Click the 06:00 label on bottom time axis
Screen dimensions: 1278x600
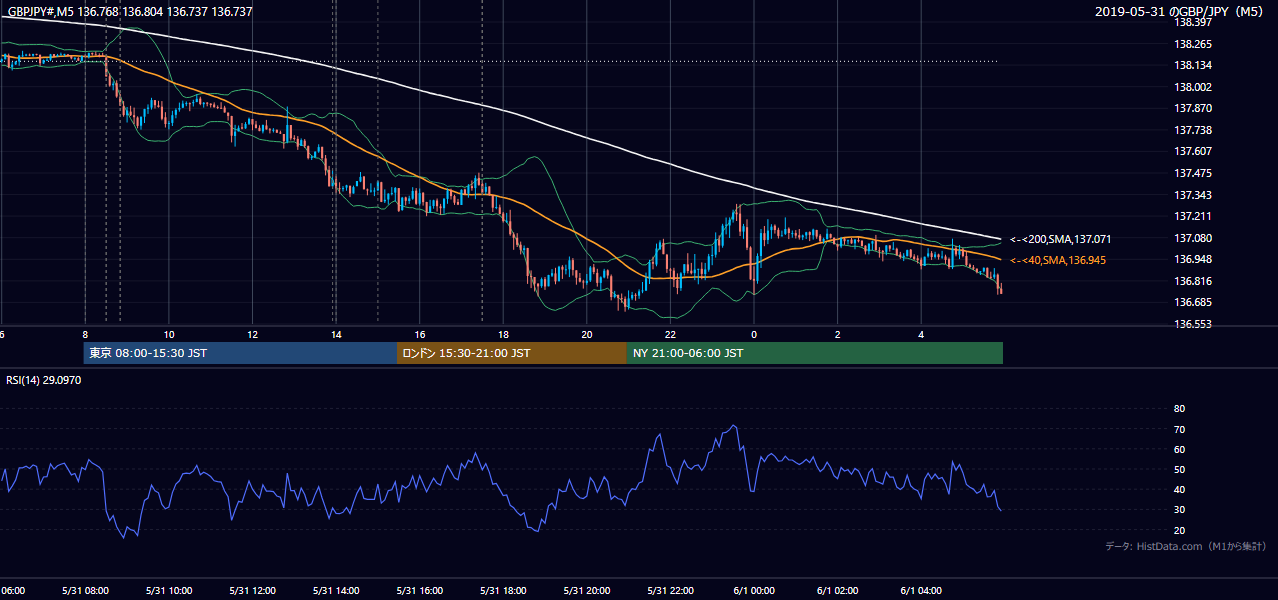point(12,591)
